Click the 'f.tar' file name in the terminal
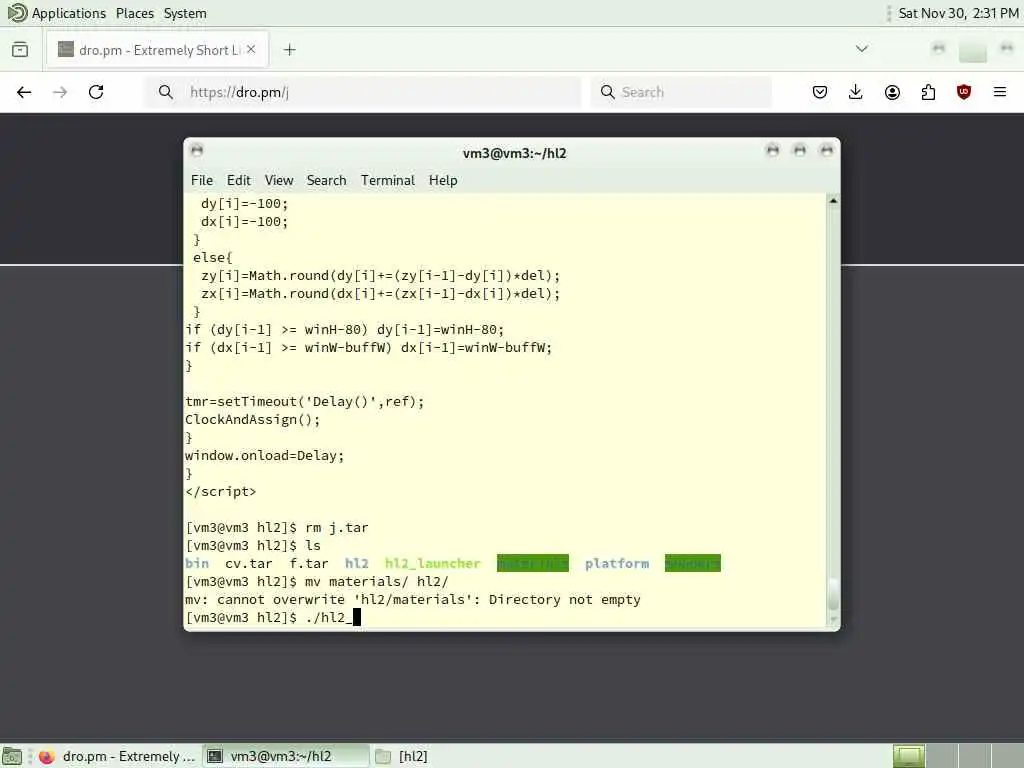This screenshot has height=768, width=1024. [308, 564]
